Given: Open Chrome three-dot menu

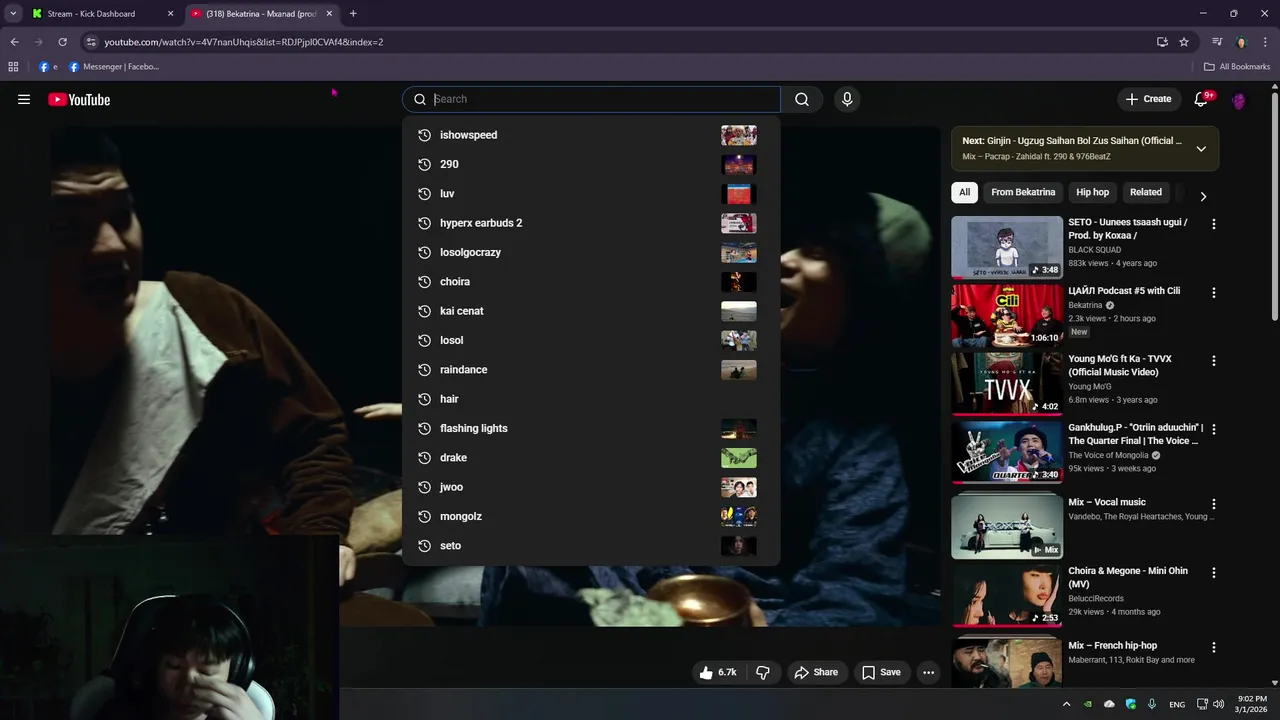Looking at the screenshot, I should [x=1265, y=42].
